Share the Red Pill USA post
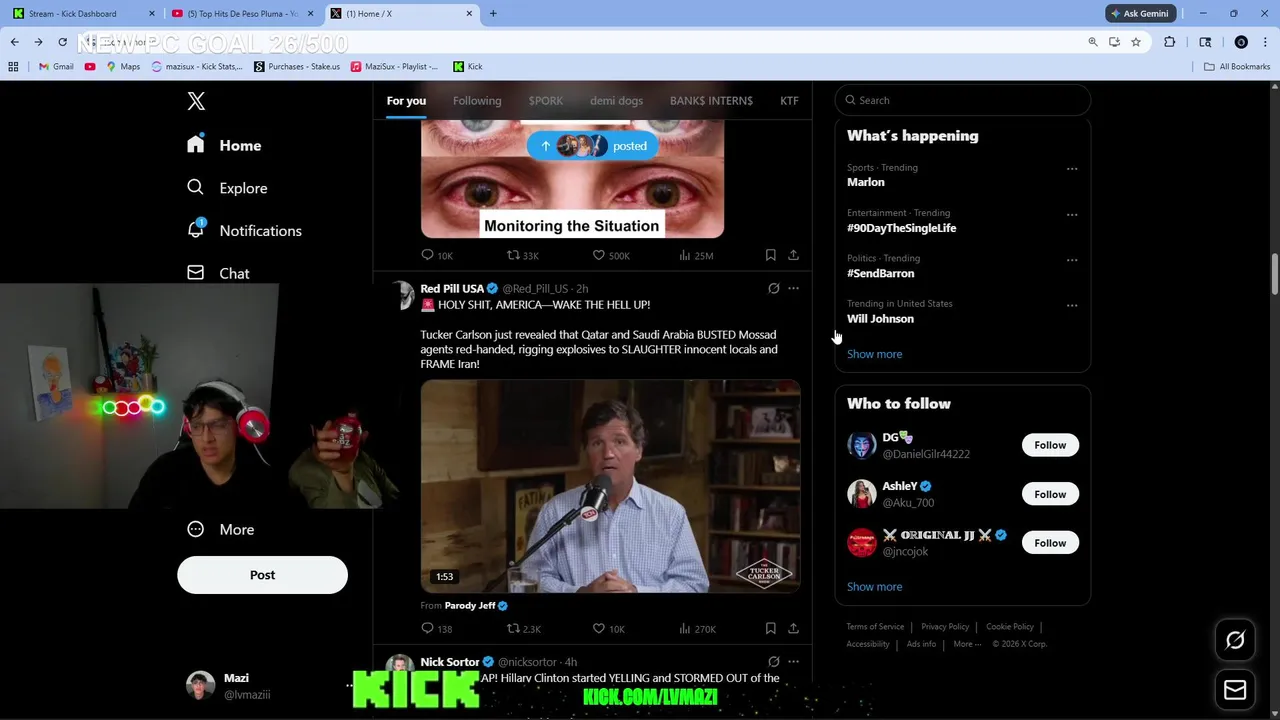Viewport: 1280px width, 720px height. [x=793, y=629]
